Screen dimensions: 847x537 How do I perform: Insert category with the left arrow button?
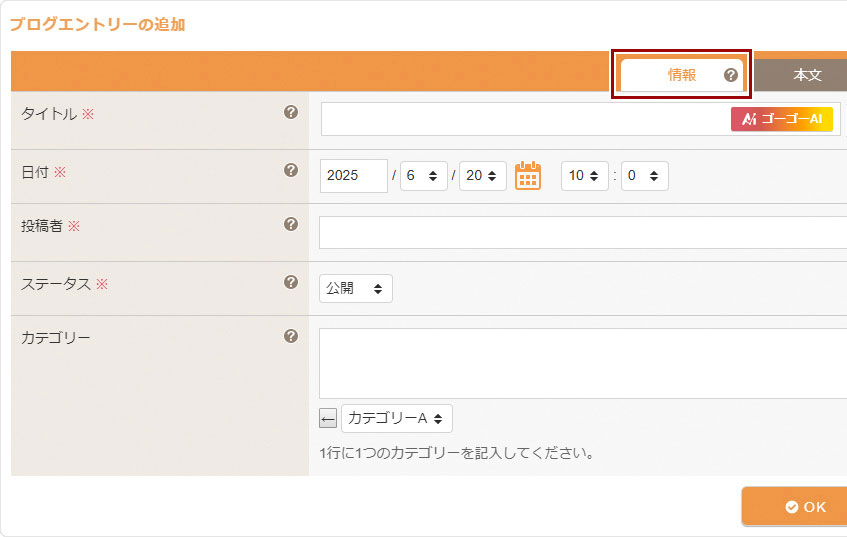click(328, 418)
